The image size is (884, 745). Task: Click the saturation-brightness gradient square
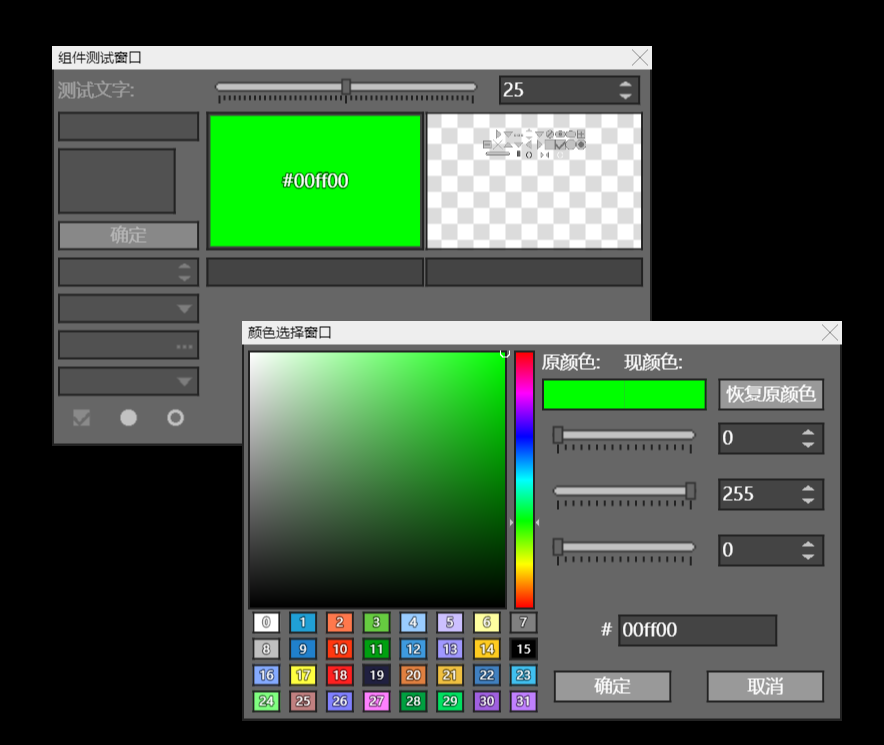377,480
